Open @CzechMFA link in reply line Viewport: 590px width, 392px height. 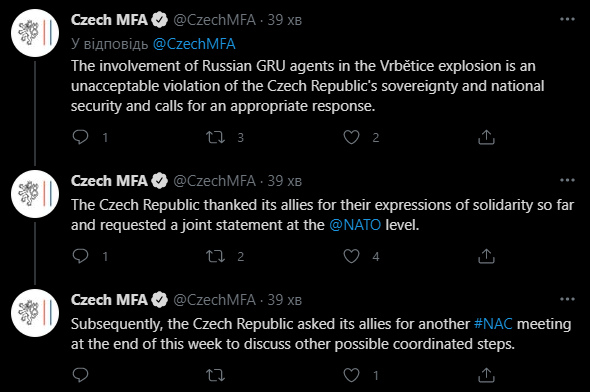click(x=194, y=44)
